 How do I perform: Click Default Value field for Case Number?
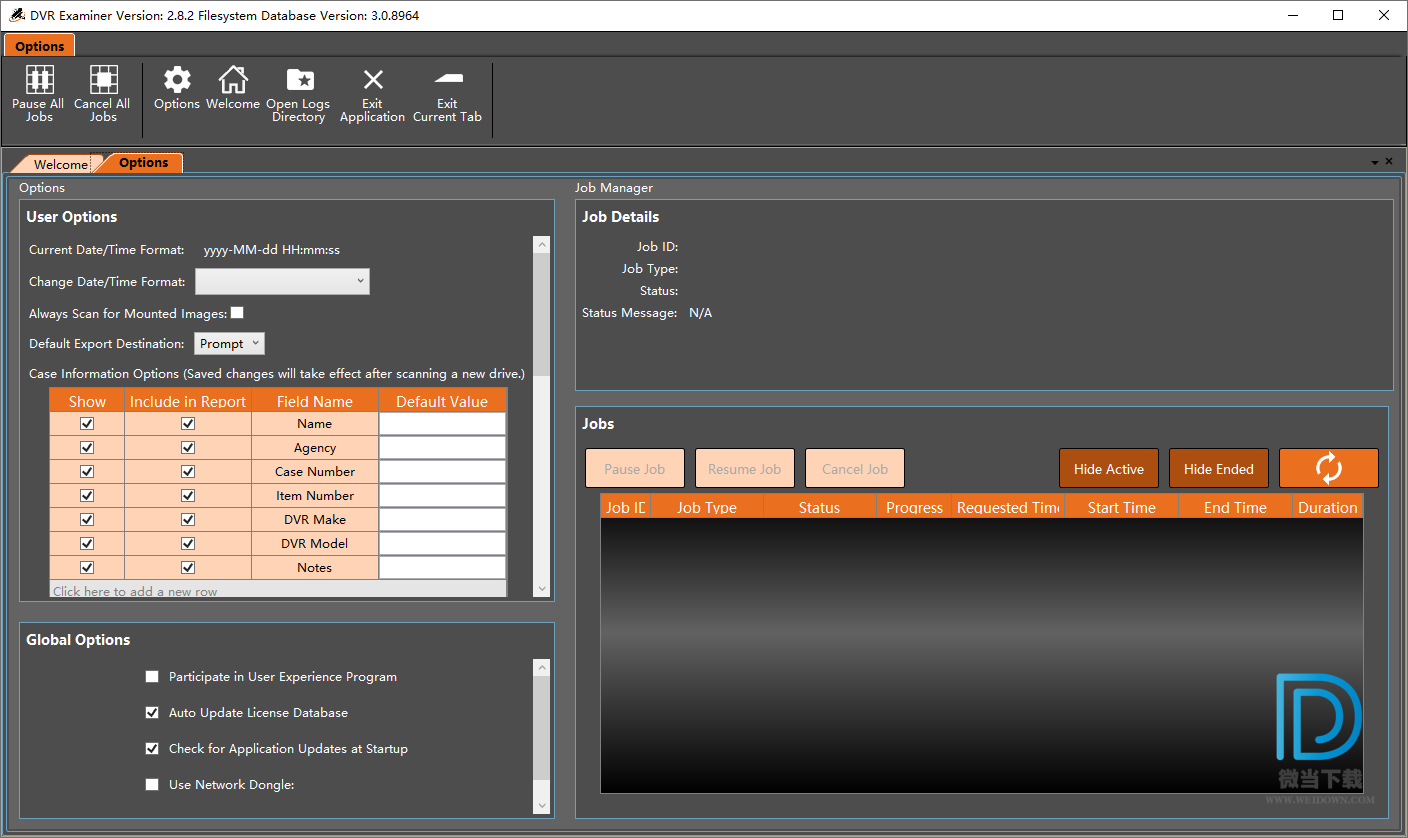442,472
